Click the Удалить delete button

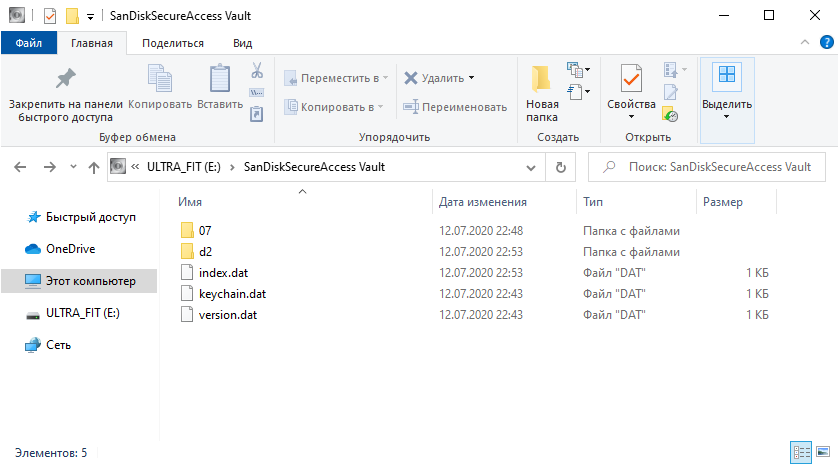pos(434,78)
